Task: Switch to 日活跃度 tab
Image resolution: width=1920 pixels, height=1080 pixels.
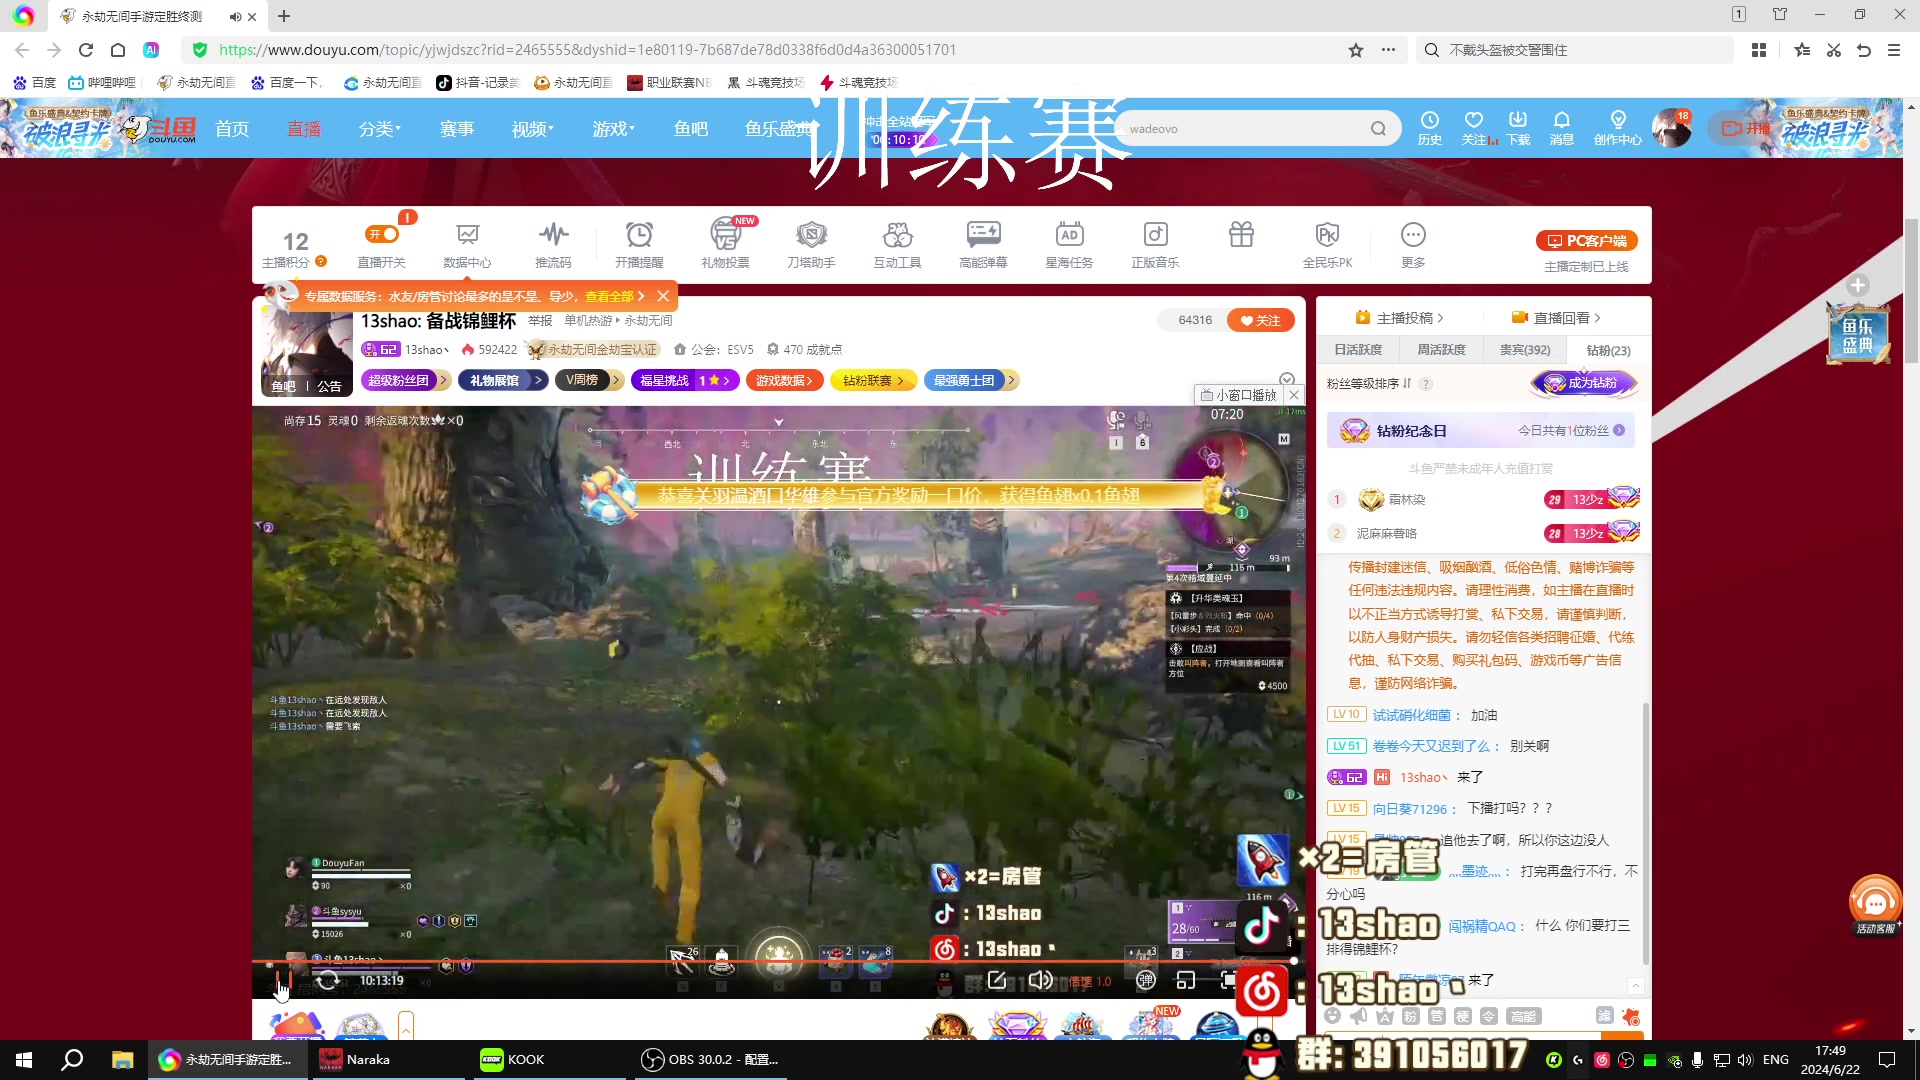Action: tap(1358, 350)
